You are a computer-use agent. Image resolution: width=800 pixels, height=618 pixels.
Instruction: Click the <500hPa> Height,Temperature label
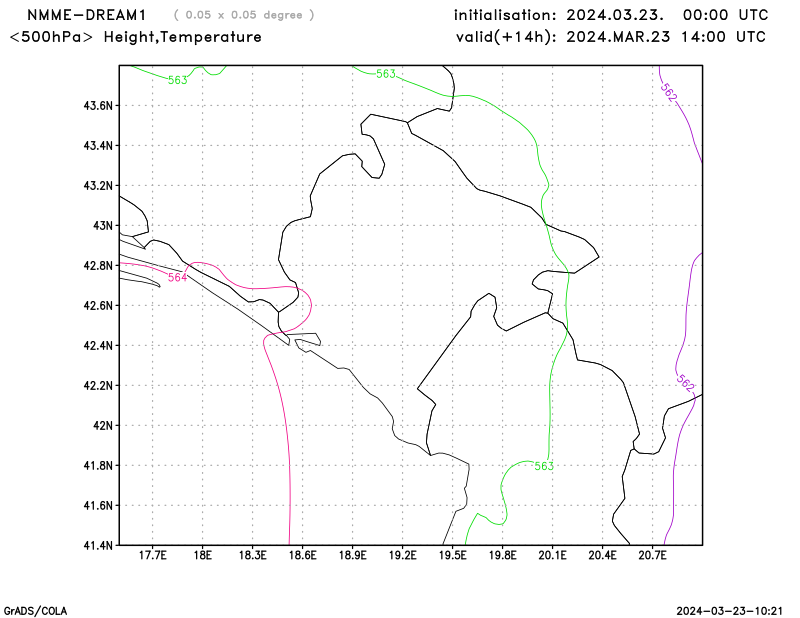coord(136,37)
